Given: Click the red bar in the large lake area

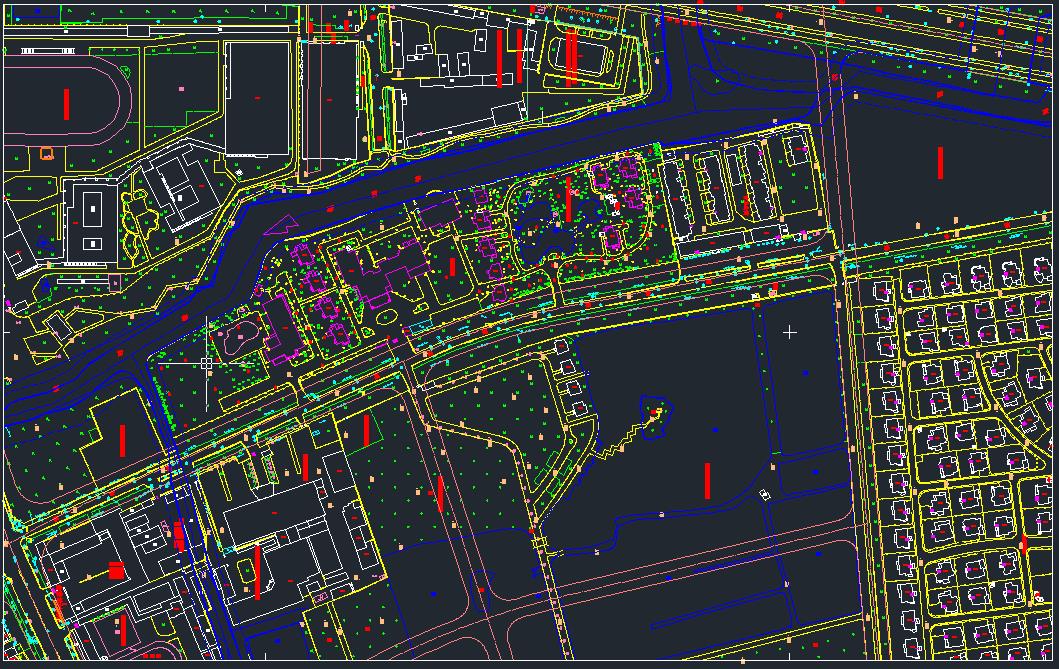Looking at the screenshot, I should (707, 480).
